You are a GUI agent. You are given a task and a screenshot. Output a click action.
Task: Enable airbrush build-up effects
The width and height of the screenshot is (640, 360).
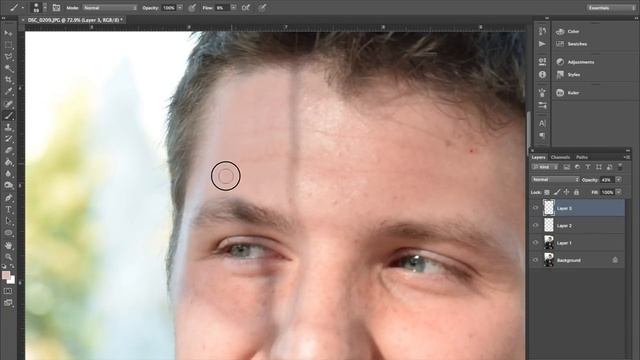(246, 8)
